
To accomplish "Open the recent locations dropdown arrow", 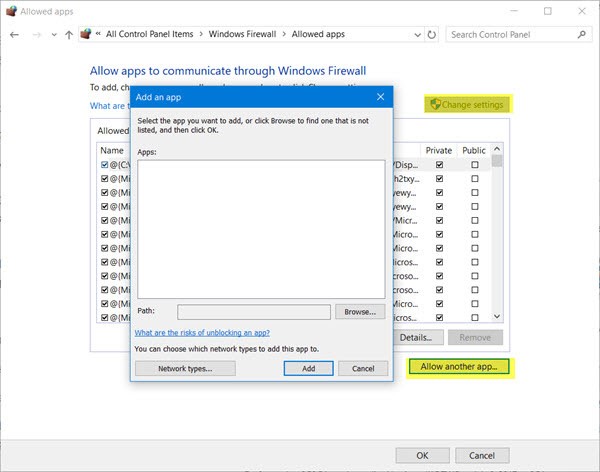I will (54, 35).
